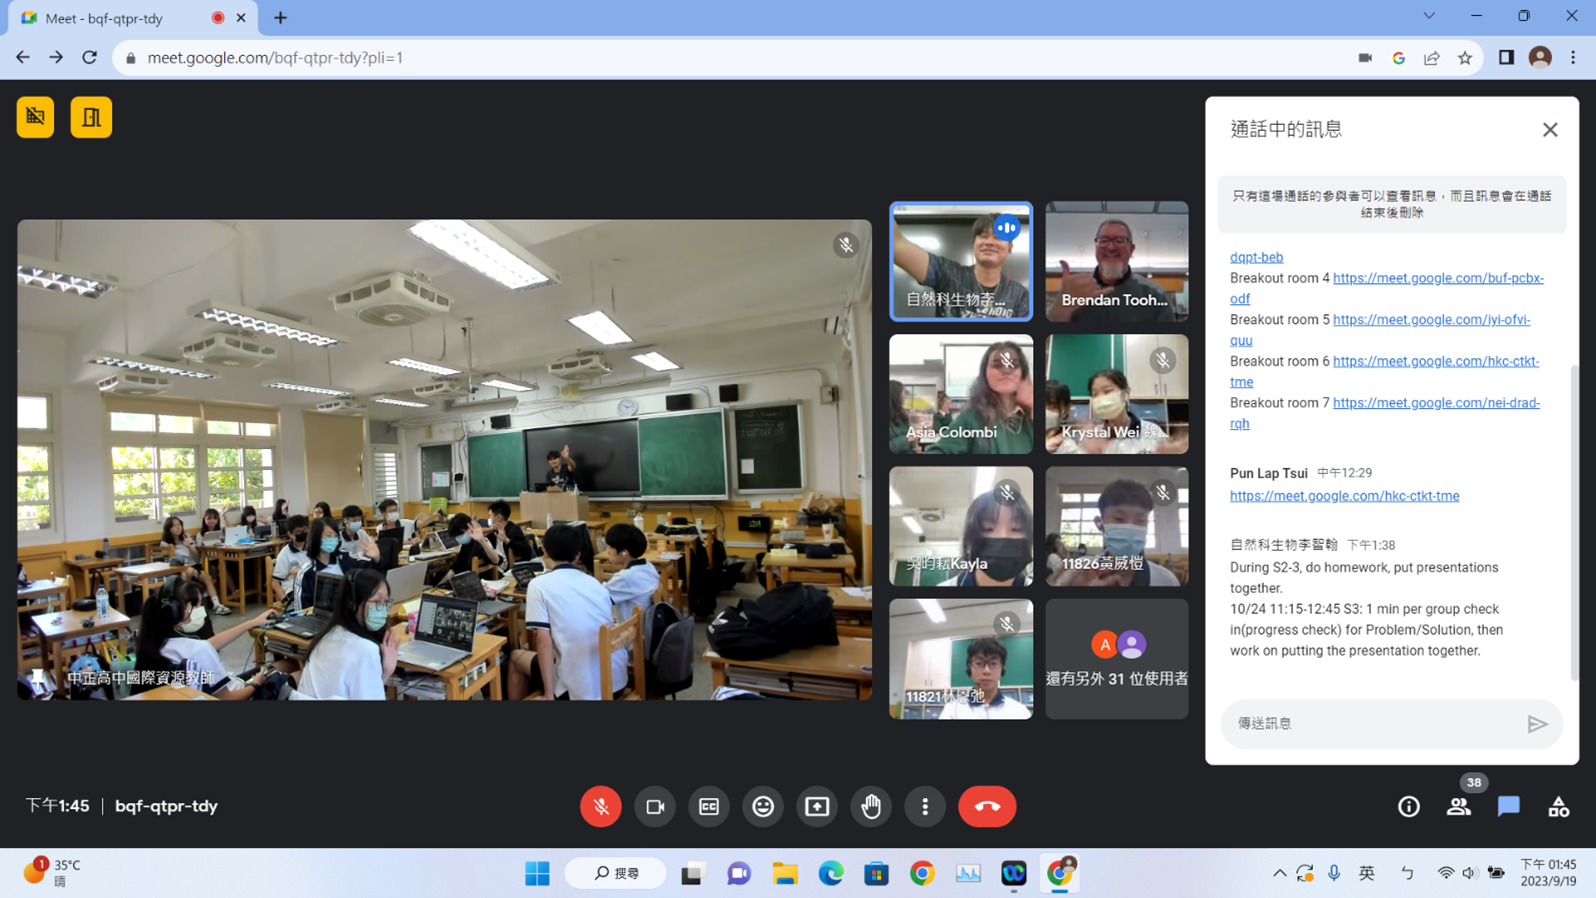Open meeting details info icon
1596x898 pixels.
pos(1408,806)
